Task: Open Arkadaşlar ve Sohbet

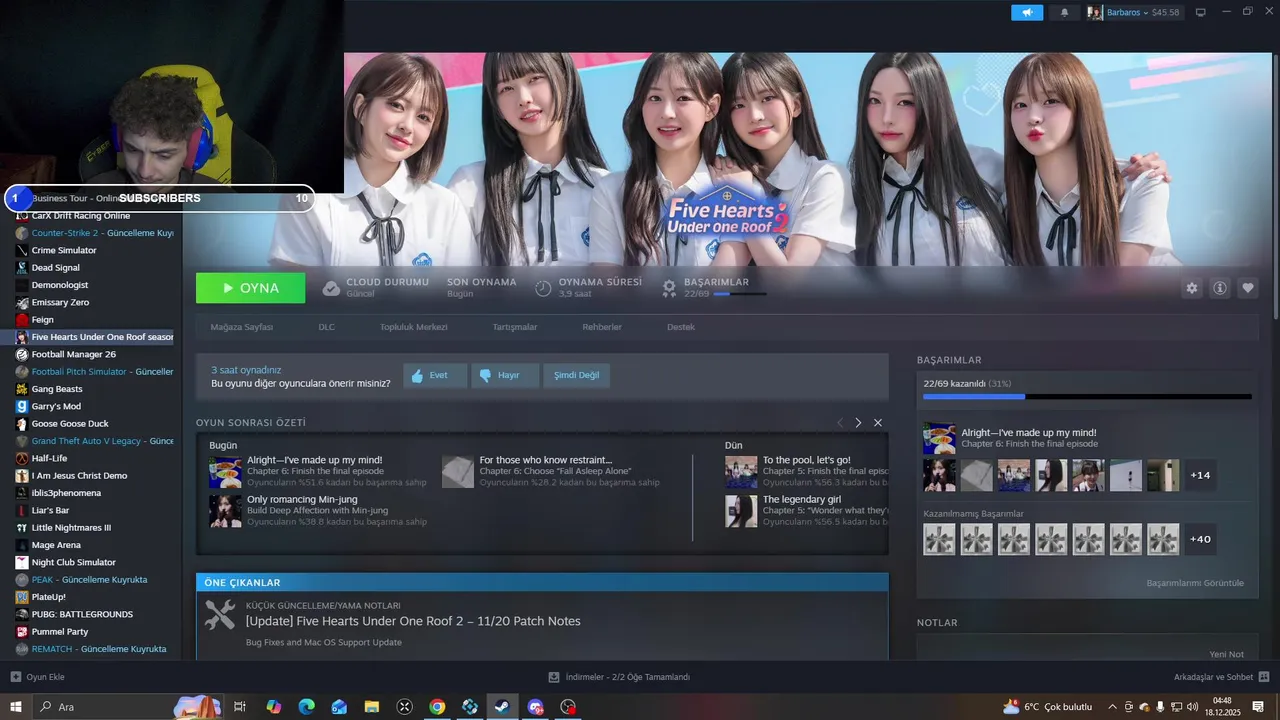Action: (1221, 677)
